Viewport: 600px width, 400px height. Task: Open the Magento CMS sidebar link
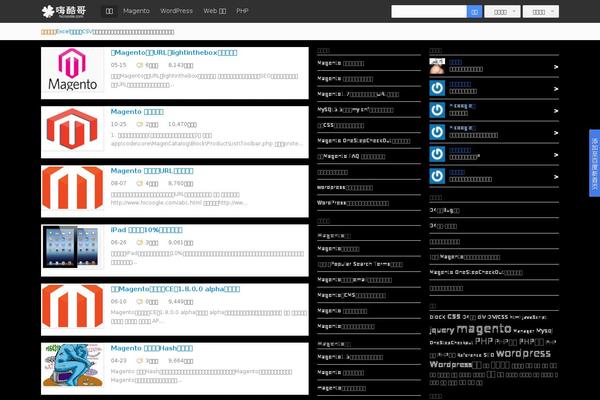[351, 295]
